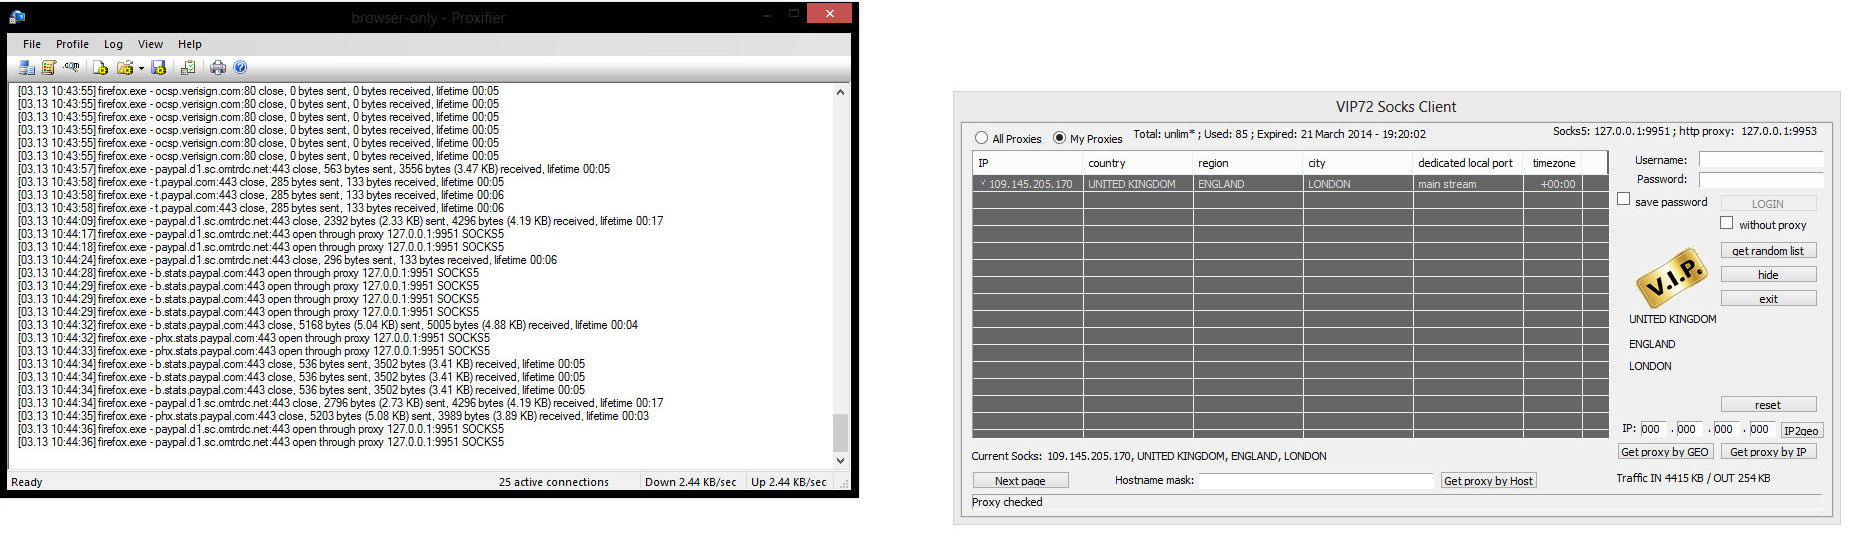Click first IP octet field showing 000

[x=1652, y=429]
